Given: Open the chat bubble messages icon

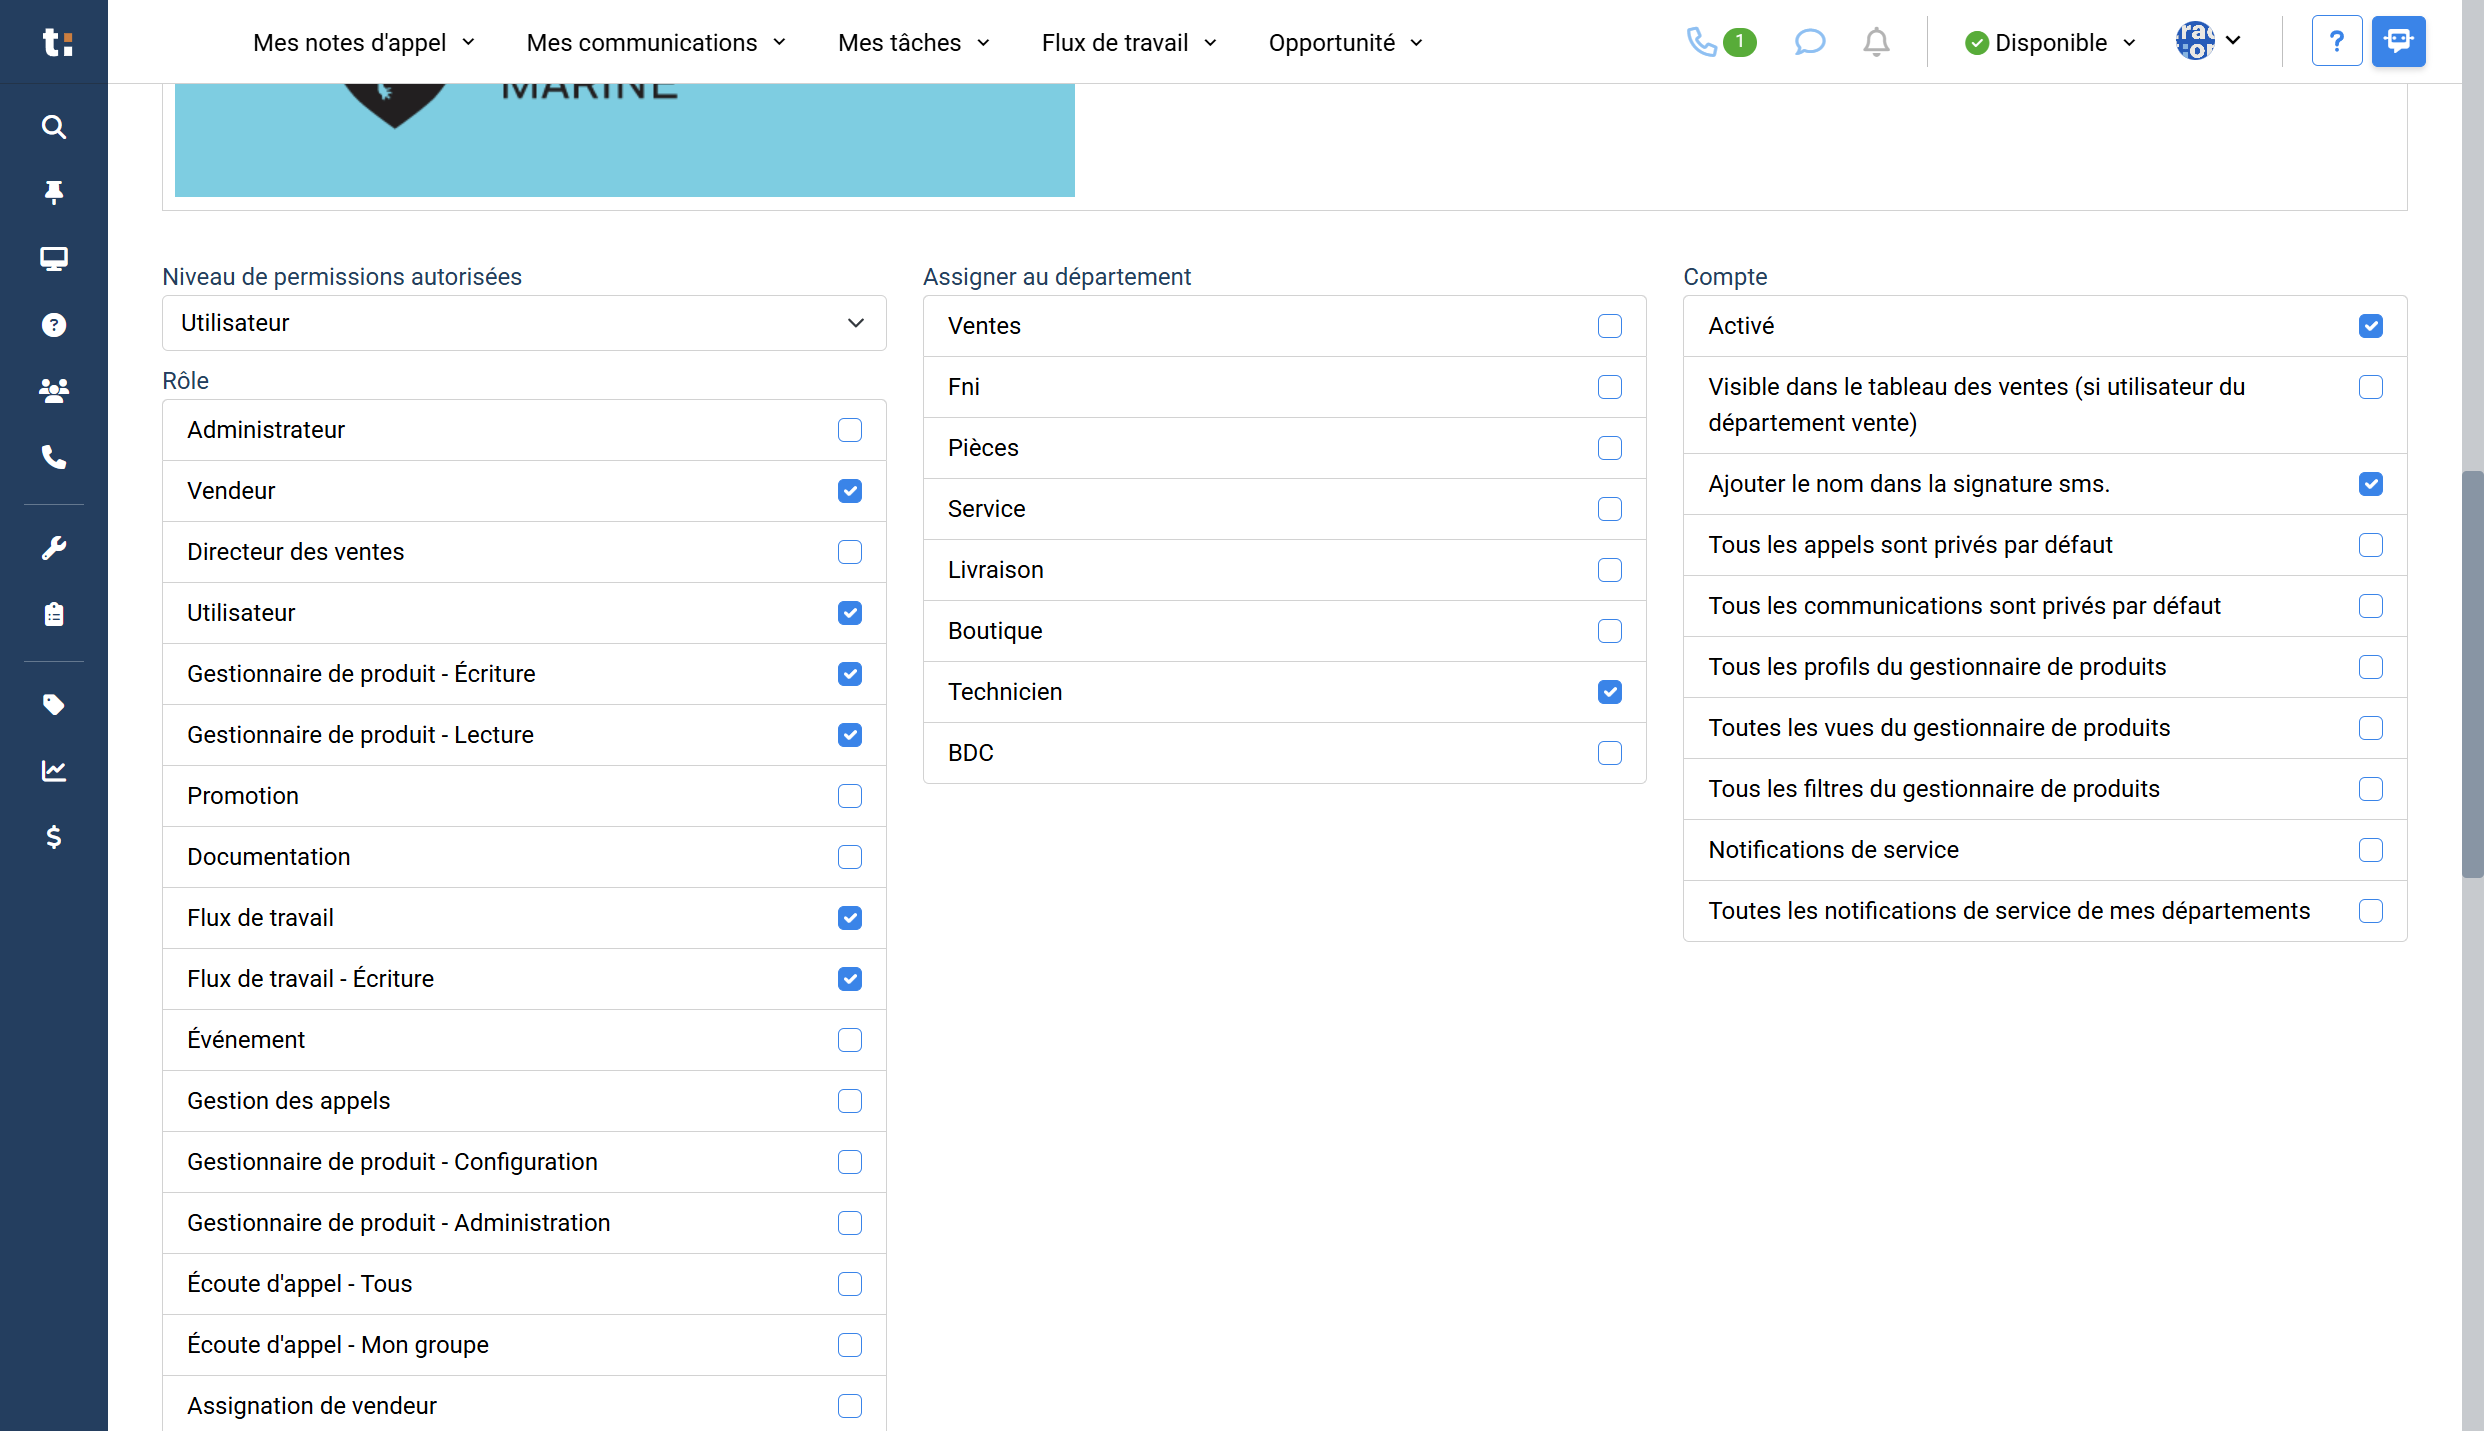Looking at the screenshot, I should 1809,42.
